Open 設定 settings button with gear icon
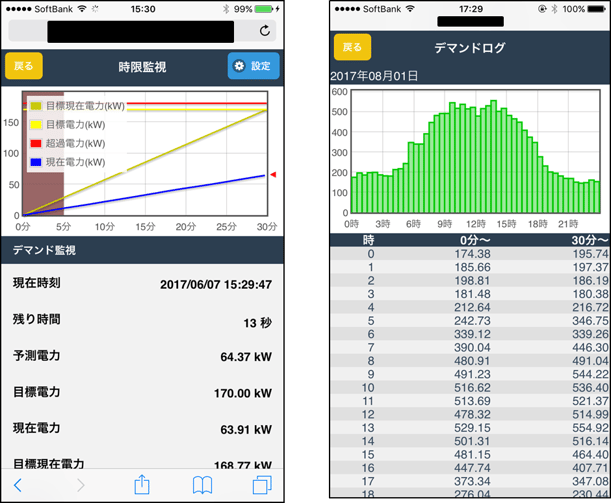Viewport: 611px width, 503px height. [253, 66]
